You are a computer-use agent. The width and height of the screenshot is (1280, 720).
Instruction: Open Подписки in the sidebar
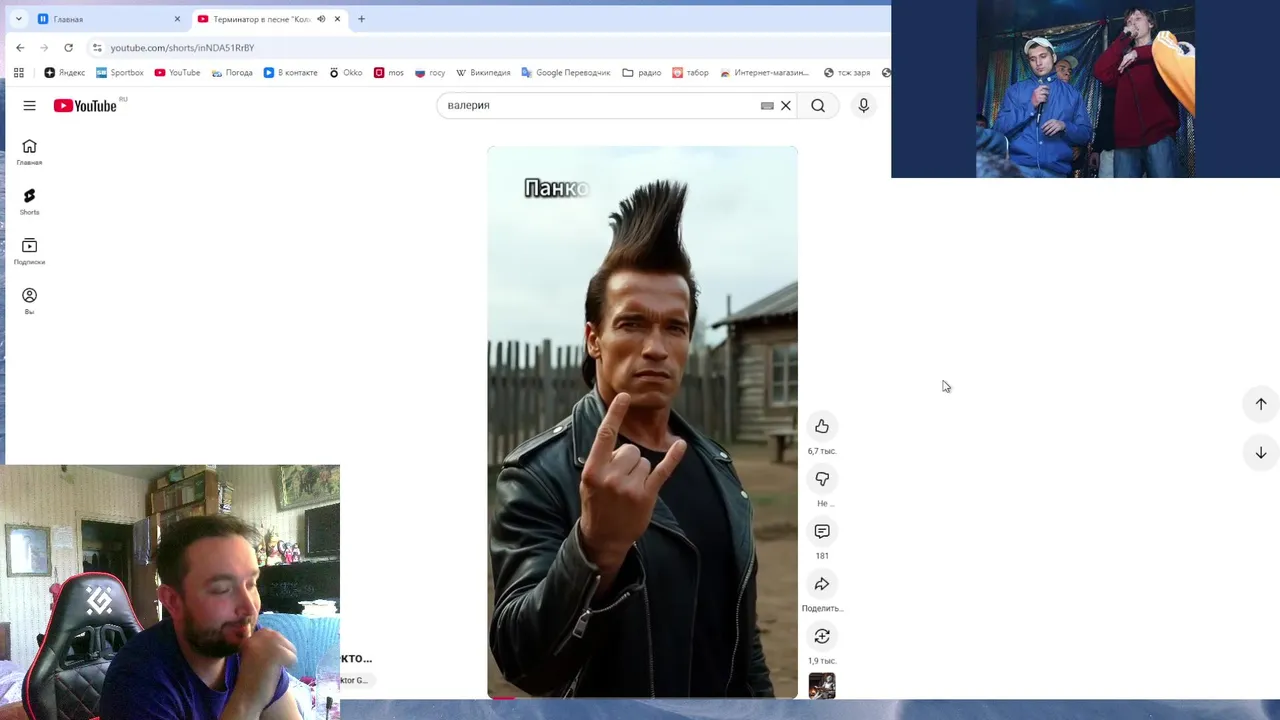[29, 252]
